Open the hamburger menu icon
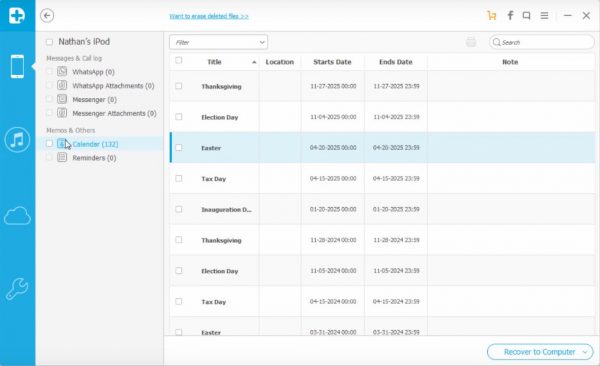 (x=544, y=16)
